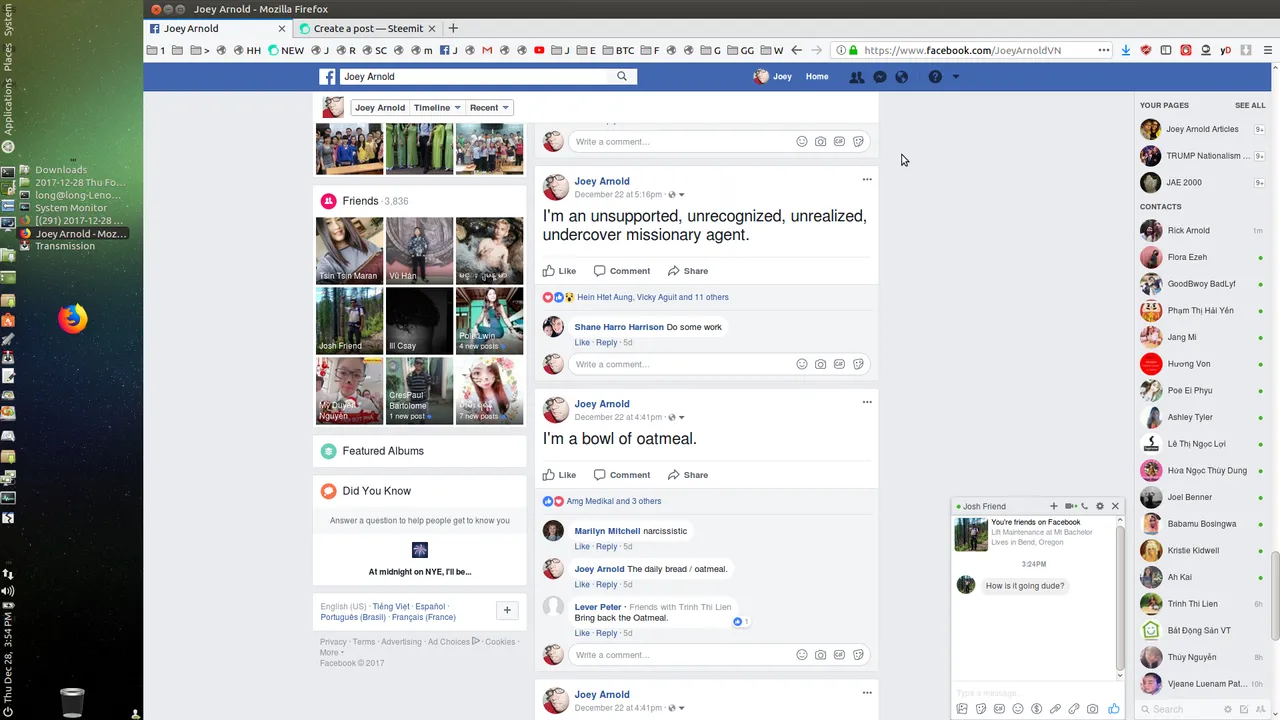Open the options menu of the oatmeal post
The width and height of the screenshot is (1280, 720).
coord(867,402)
